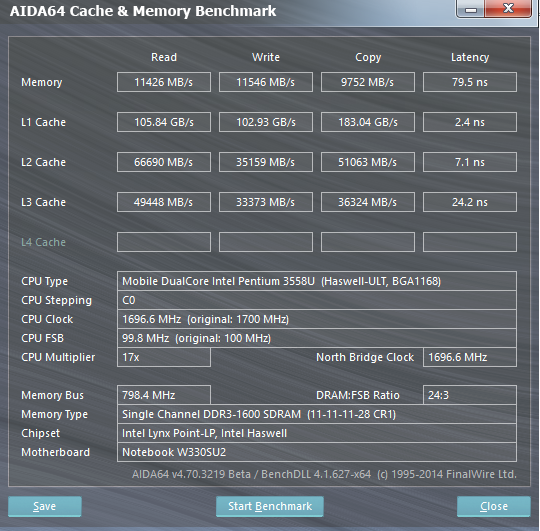Viewport: 540px width, 531px height.
Task: Select L1 Cache Read 105.84 GB/s
Action: click(164, 122)
